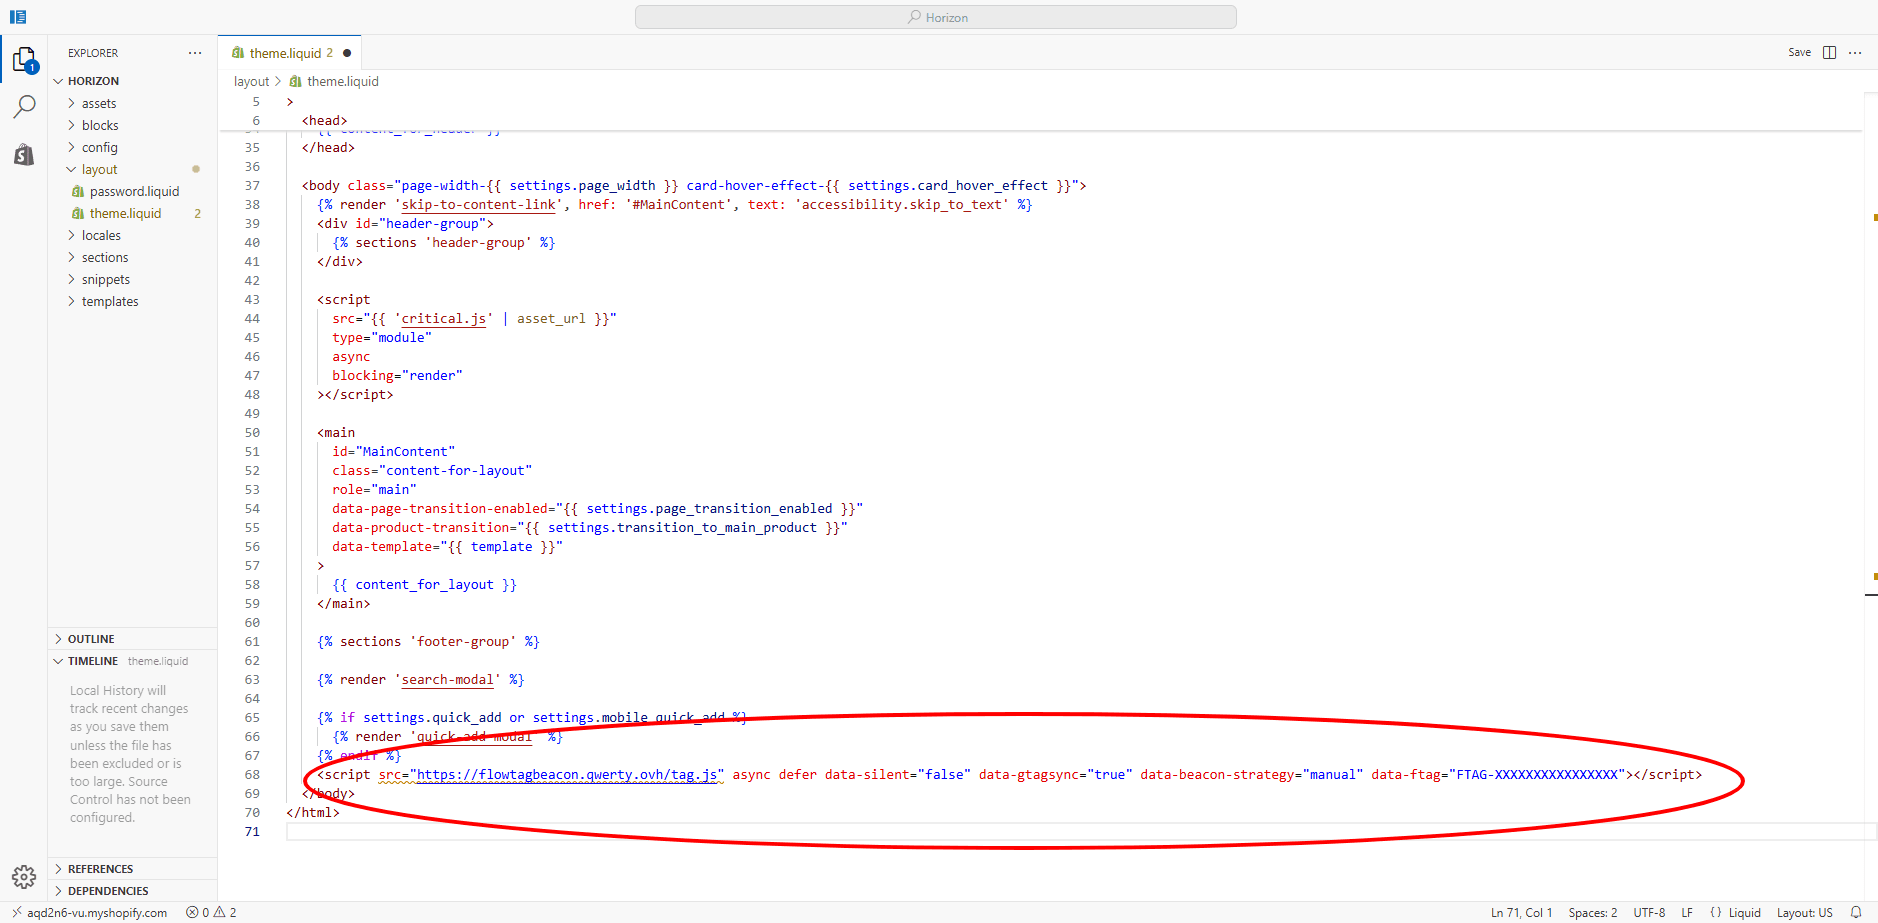Viewport: 1878px width, 923px height.
Task: Open the Explorer view in the activity bar
Action: click(x=24, y=58)
